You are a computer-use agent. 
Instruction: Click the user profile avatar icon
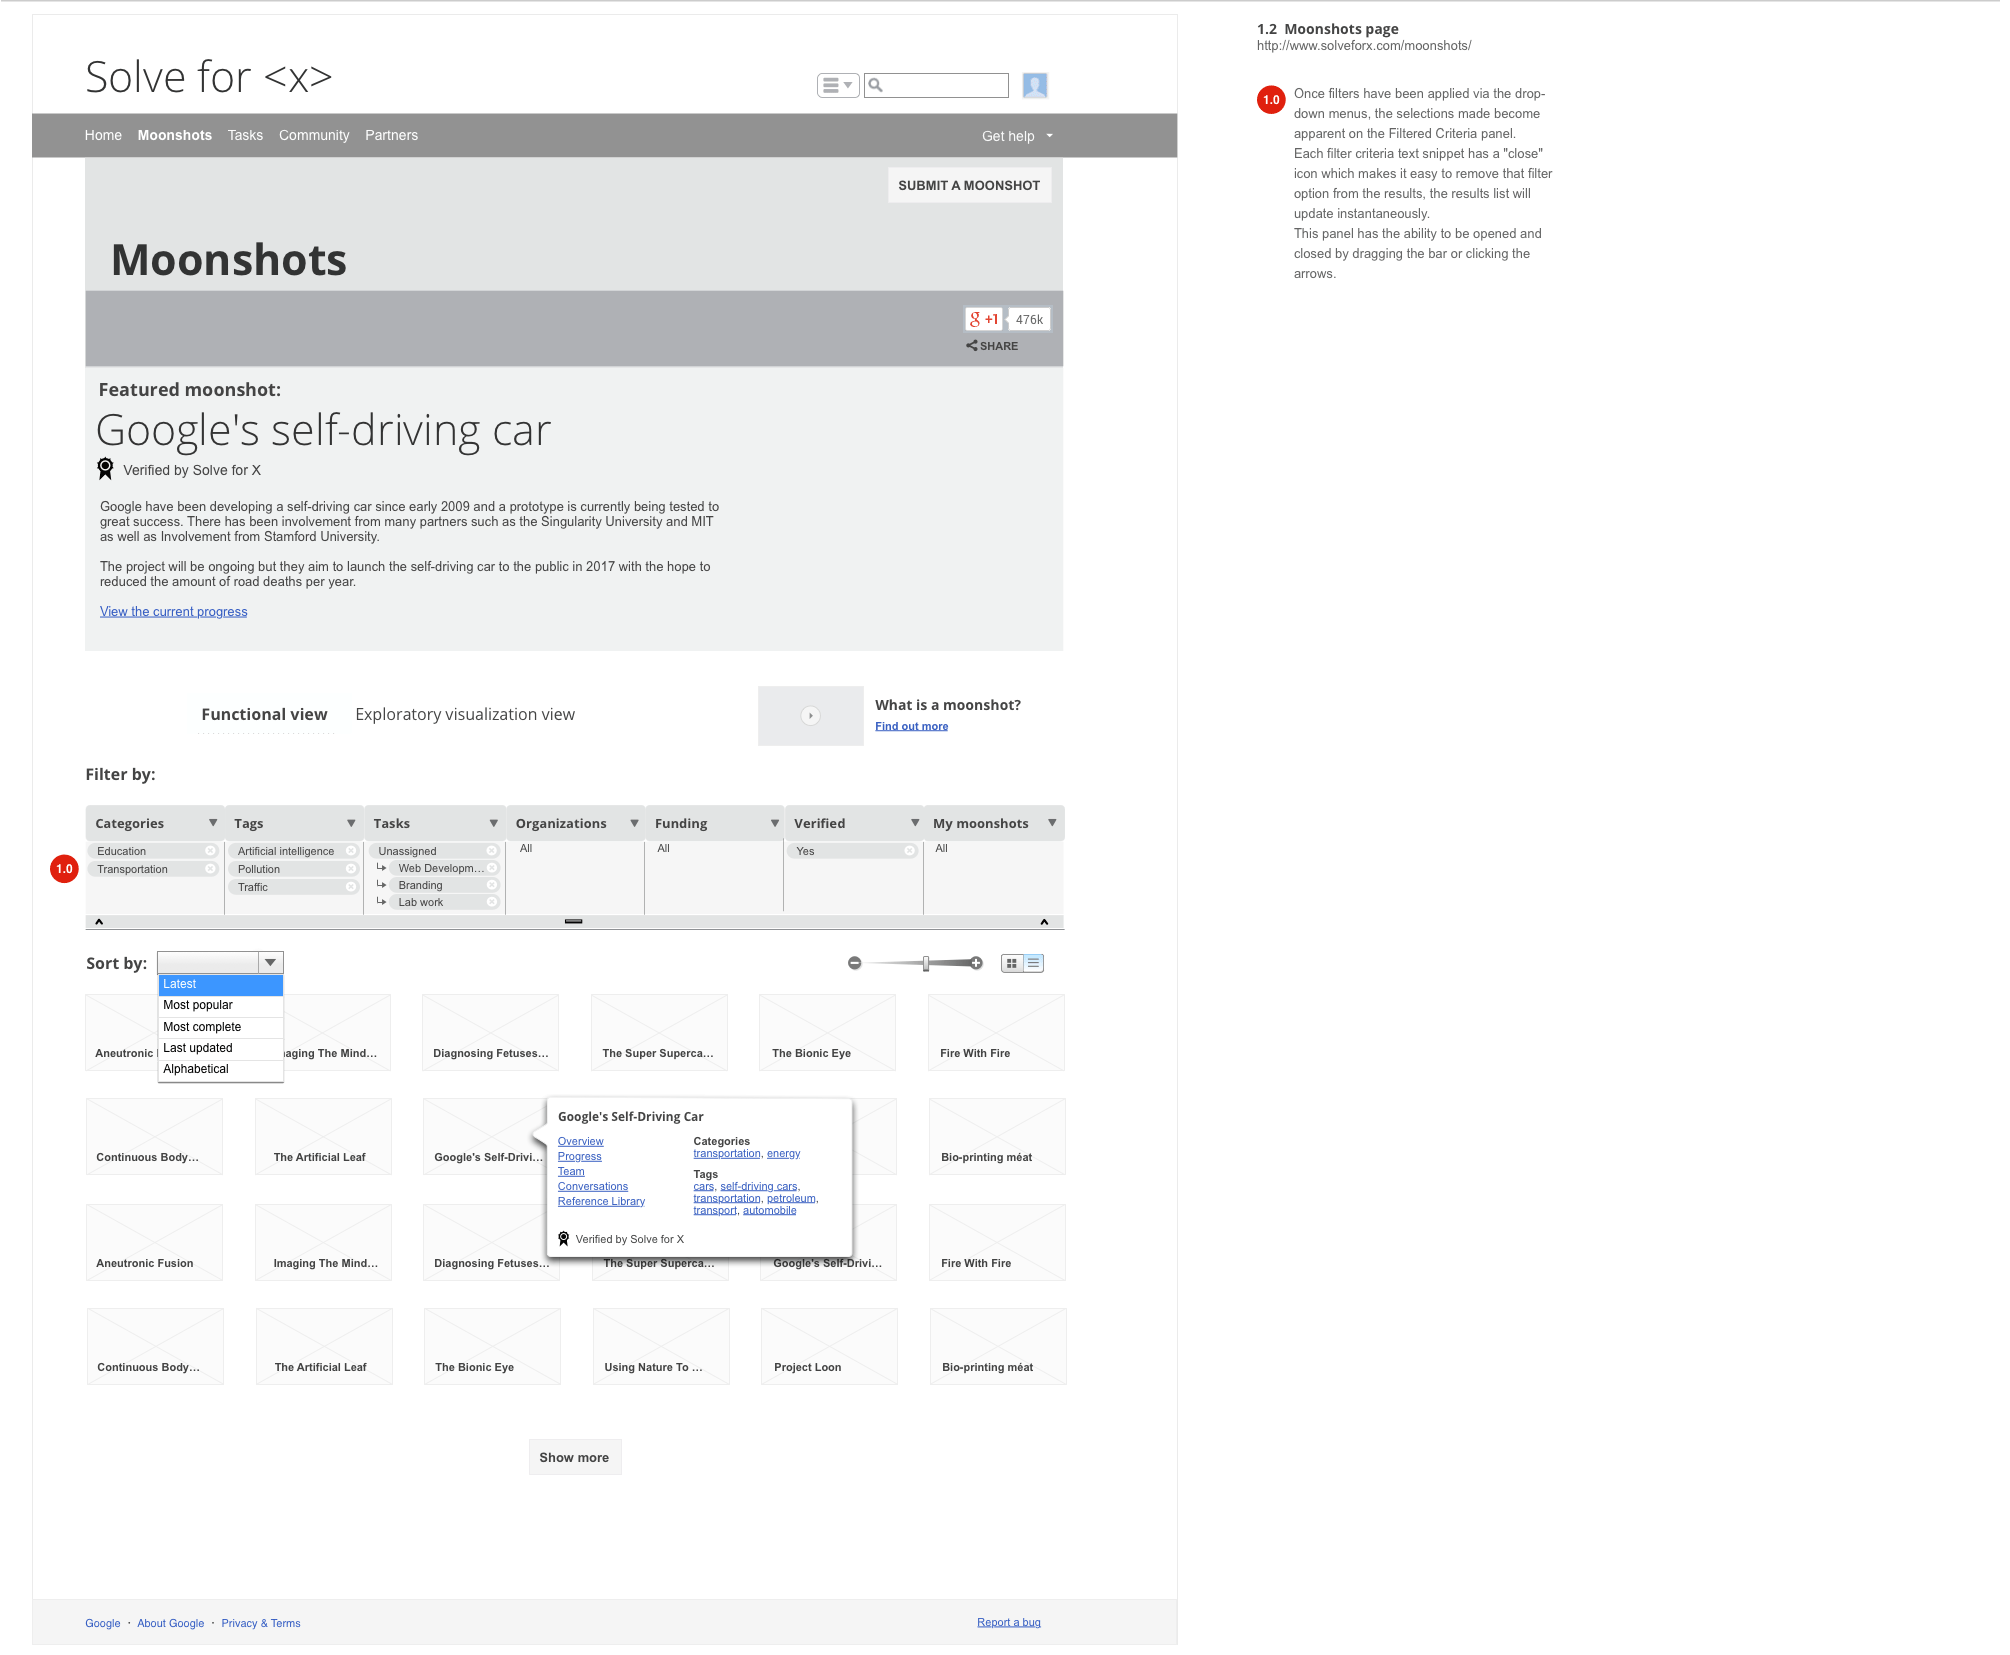(x=1035, y=86)
